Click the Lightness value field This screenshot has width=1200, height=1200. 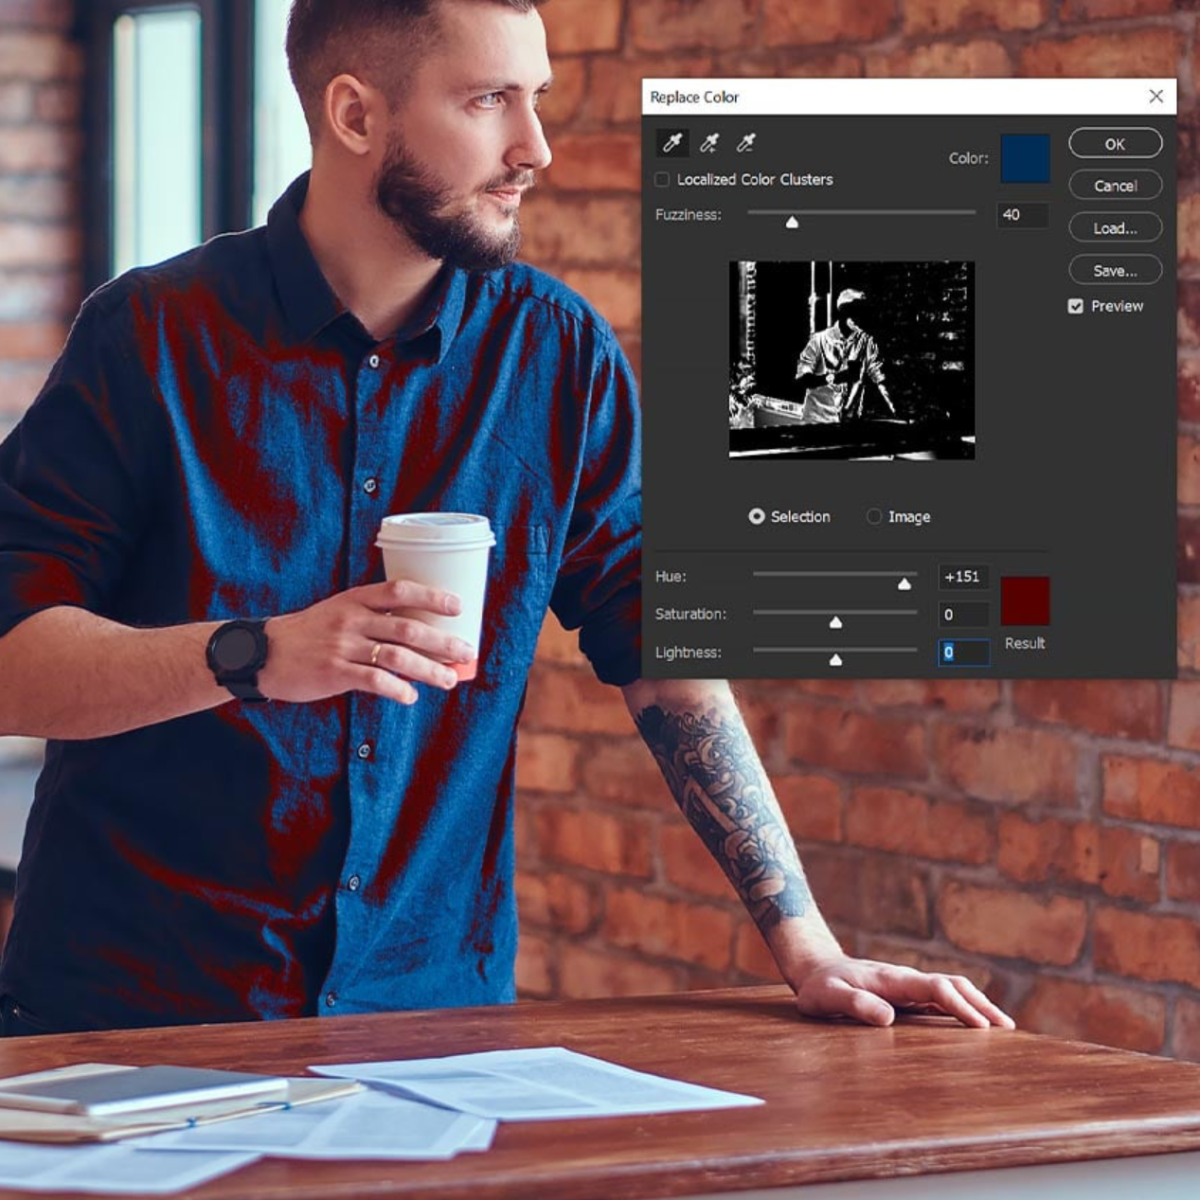point(963,652)
